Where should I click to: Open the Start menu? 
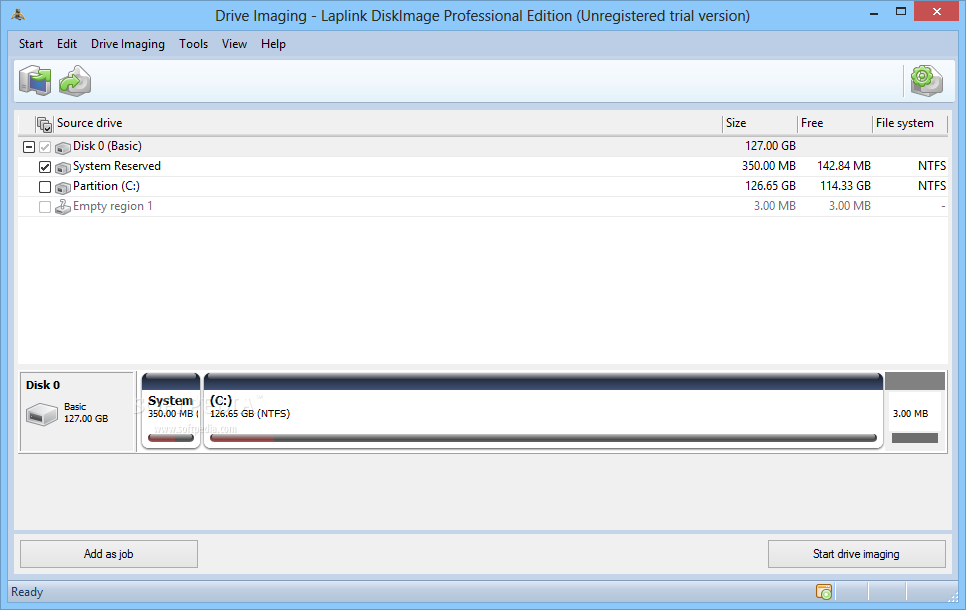(31, 44)
